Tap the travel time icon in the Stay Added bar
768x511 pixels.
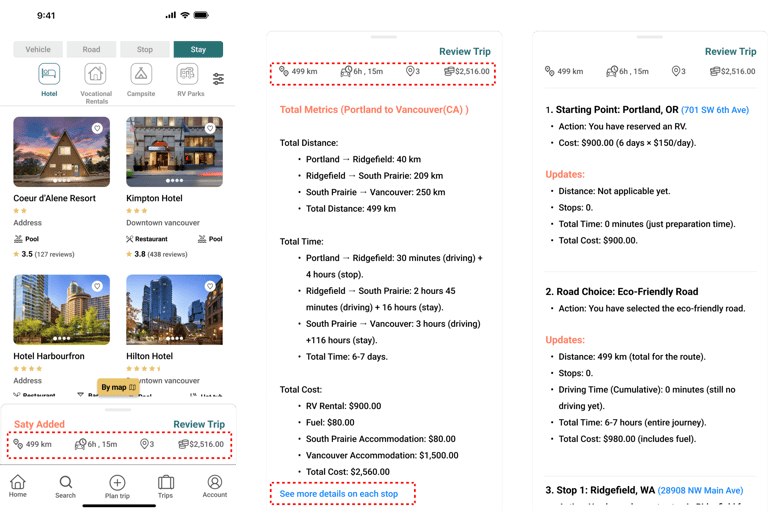click(80, 444)
